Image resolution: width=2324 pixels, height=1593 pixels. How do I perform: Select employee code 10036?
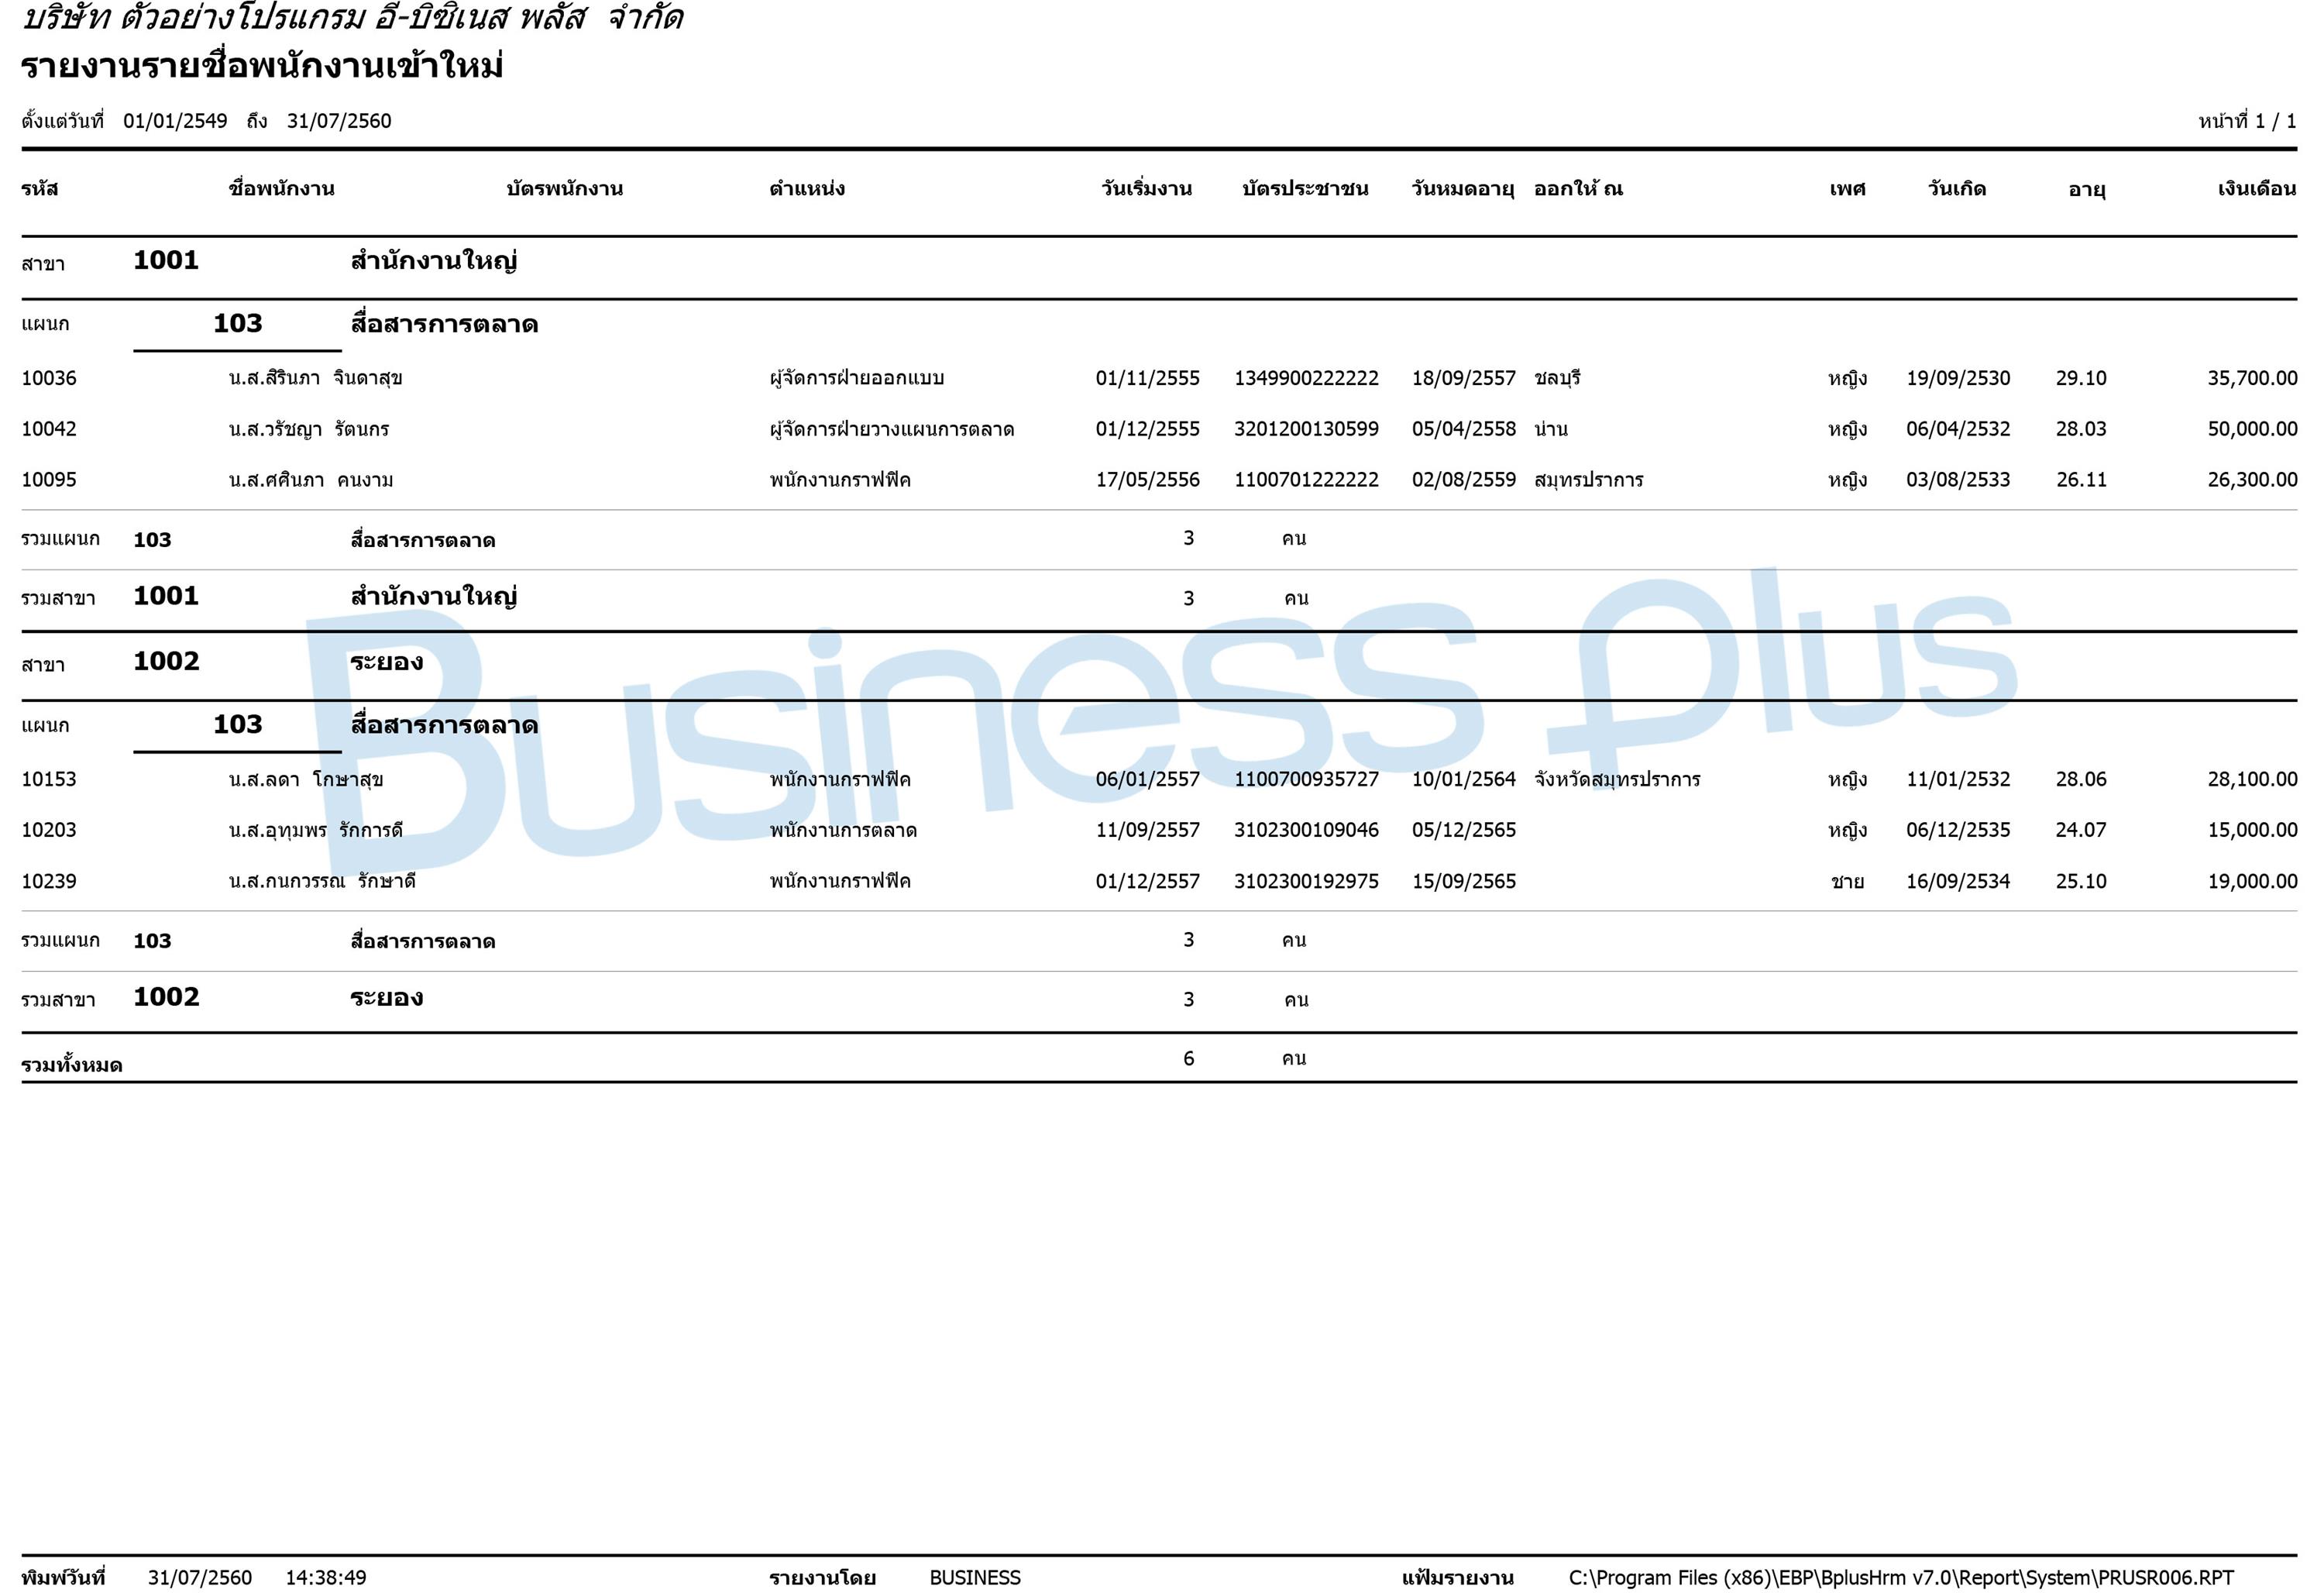(x=49, y=378)
